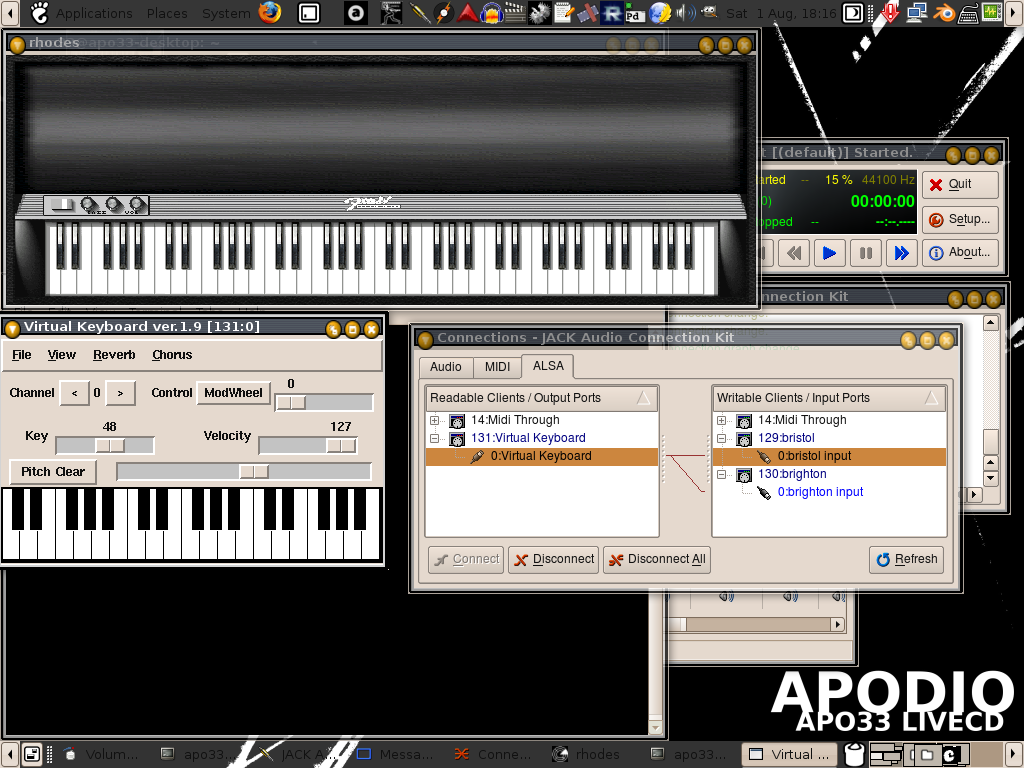Click the network monitor tray icon
1024x768 pixels.
tap(917, 13)
